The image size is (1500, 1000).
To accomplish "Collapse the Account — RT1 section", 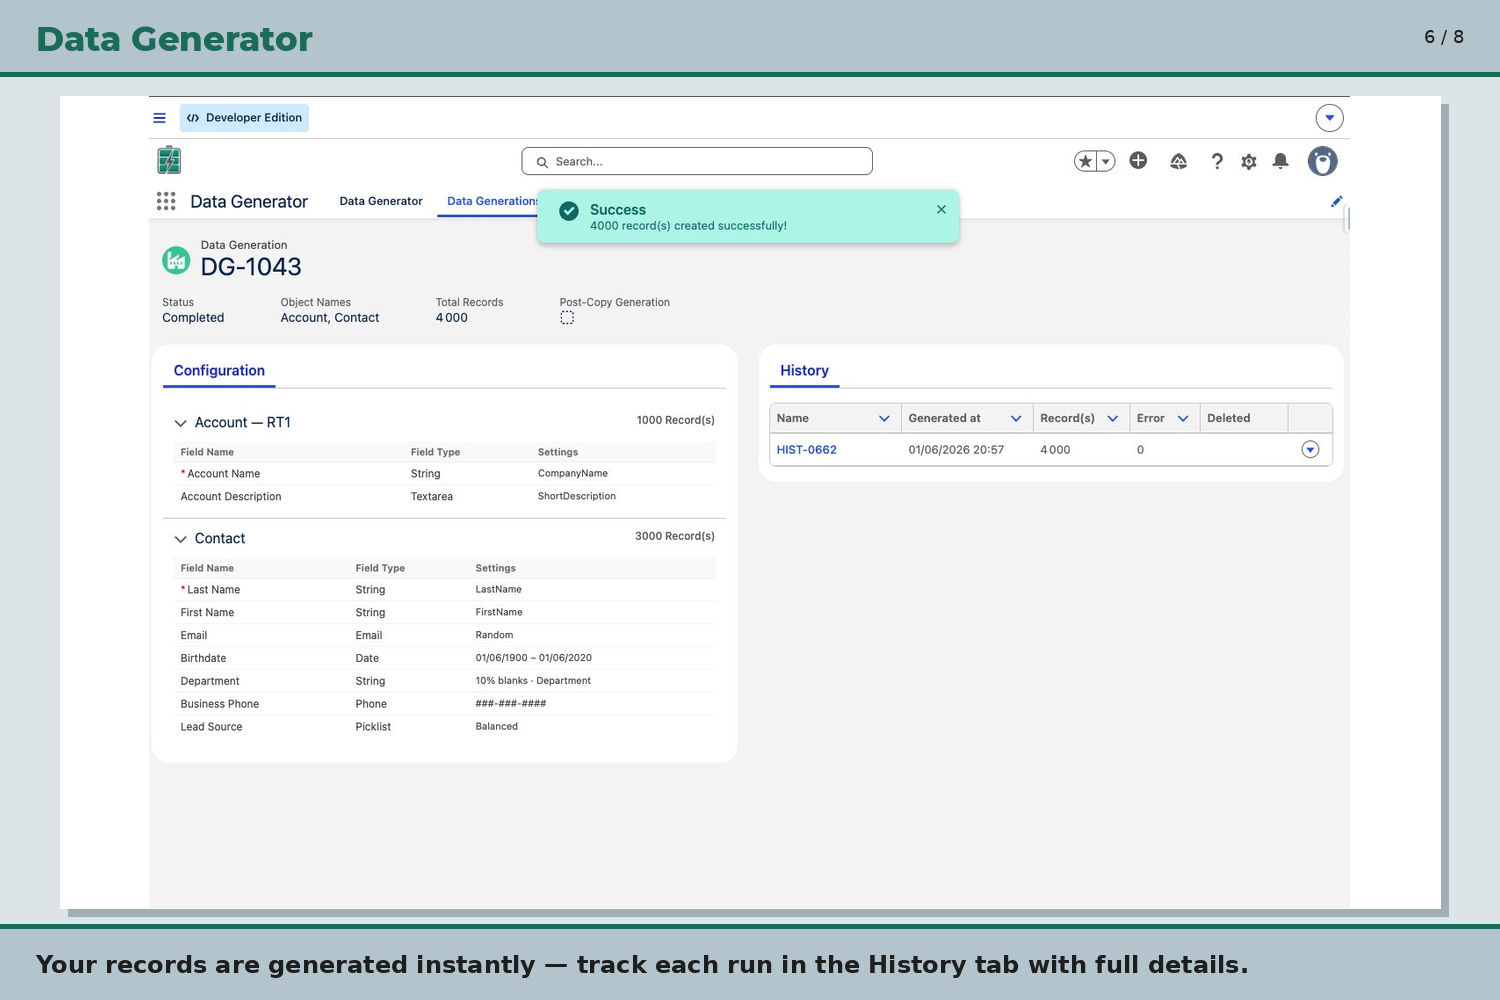I will point(181,423).
